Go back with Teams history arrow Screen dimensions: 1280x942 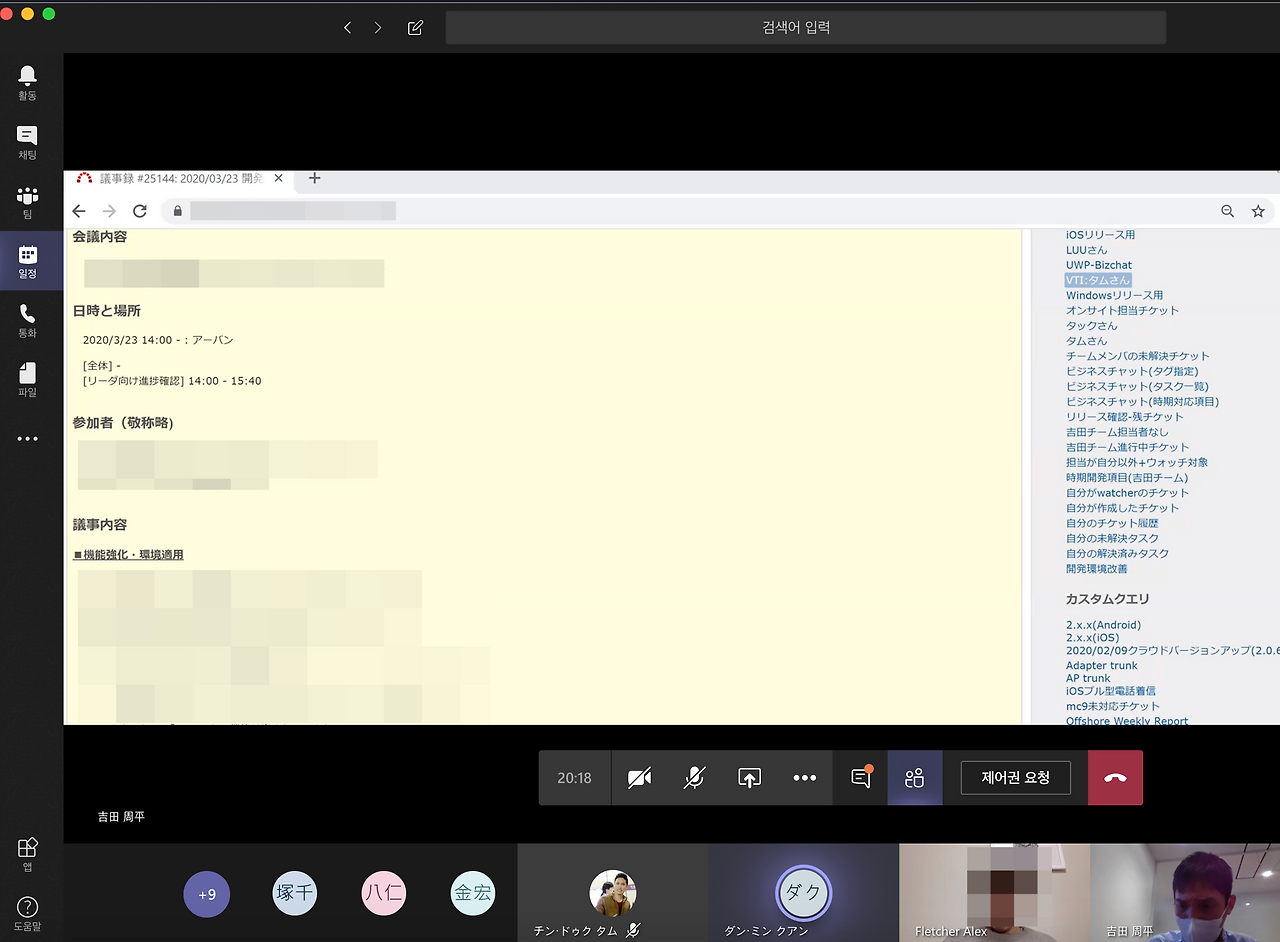pos(347,28)
